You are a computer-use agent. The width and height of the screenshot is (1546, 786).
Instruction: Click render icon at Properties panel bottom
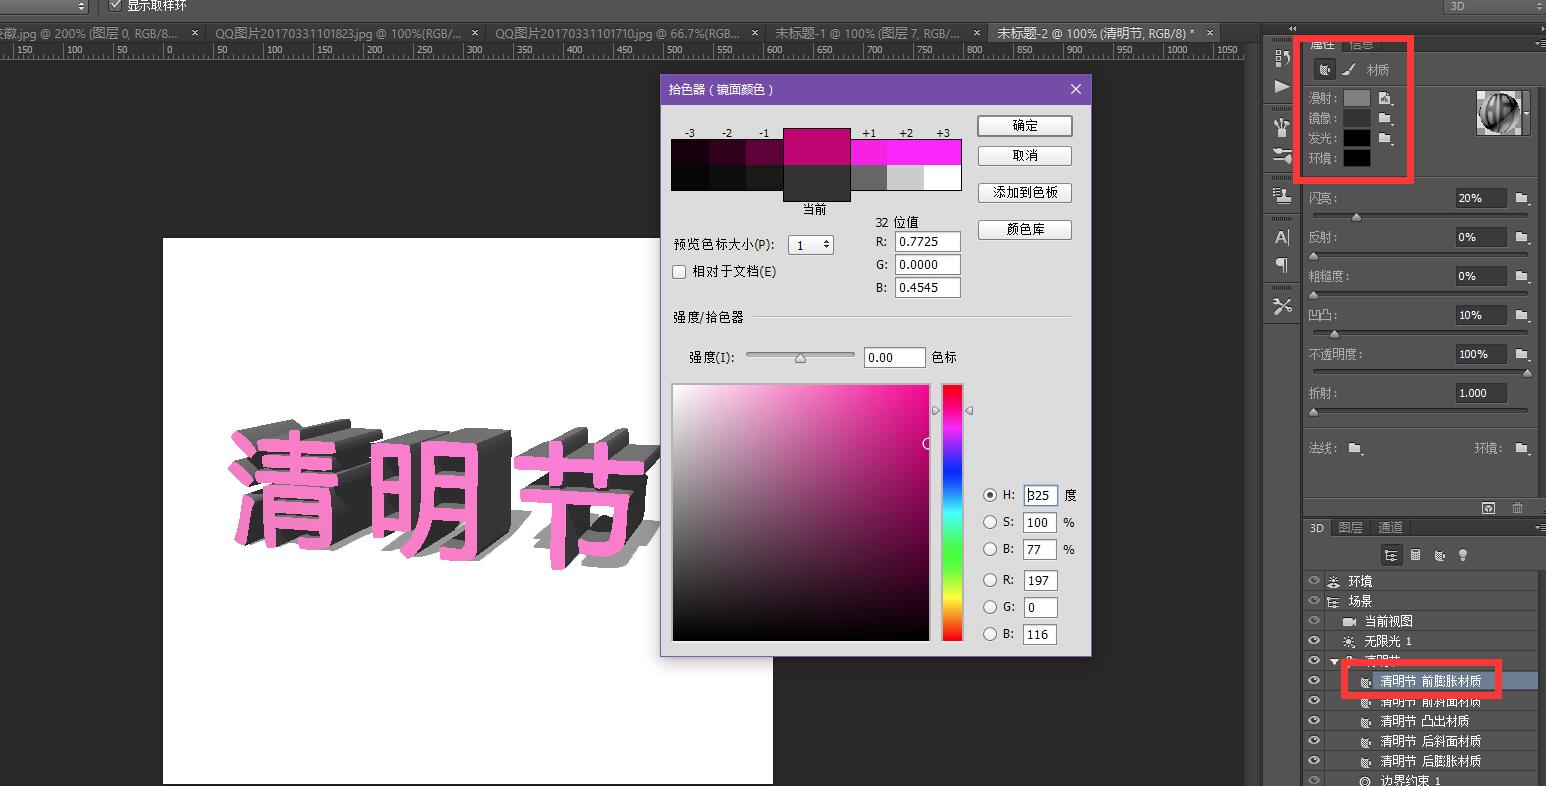pos(1488,508)
